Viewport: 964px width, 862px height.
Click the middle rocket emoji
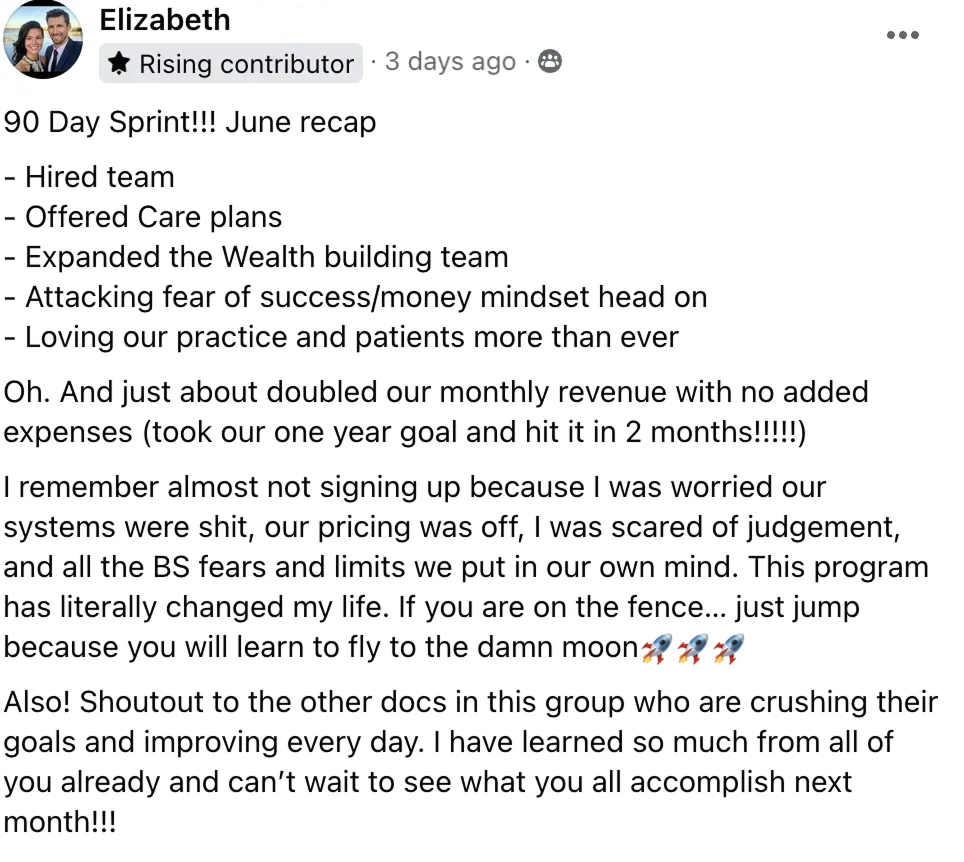click(x=693, y=649)
